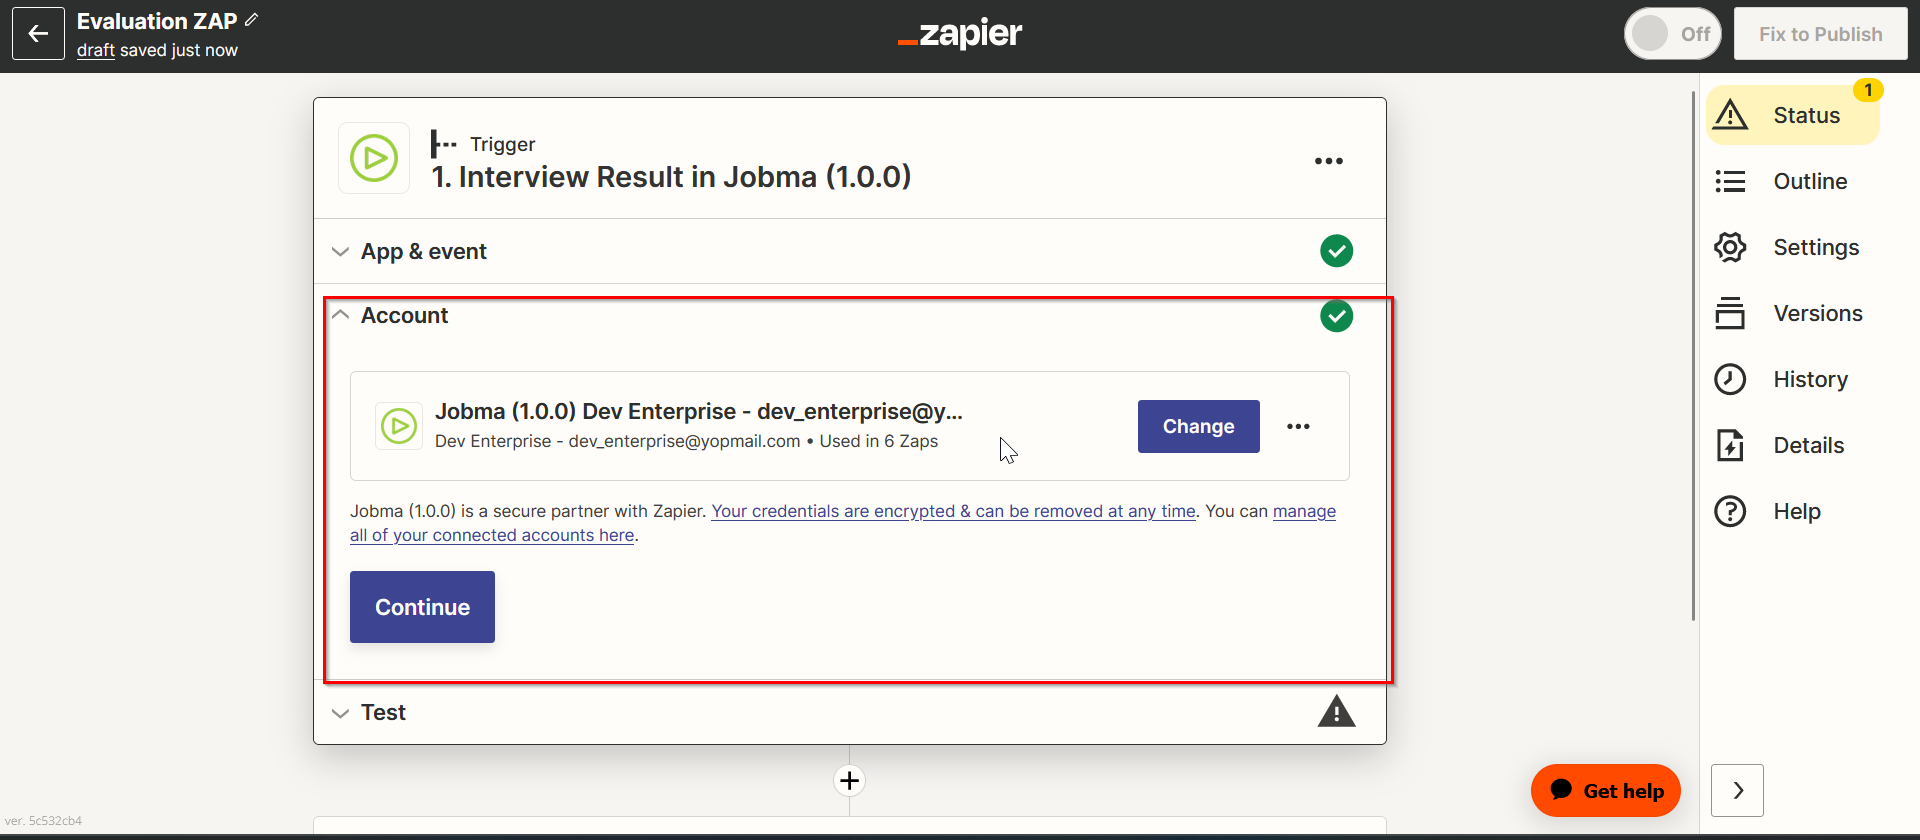This screenshot has height=840, width=1920.
Task: Click the Jobma account card icon
Action: point(399,426)
